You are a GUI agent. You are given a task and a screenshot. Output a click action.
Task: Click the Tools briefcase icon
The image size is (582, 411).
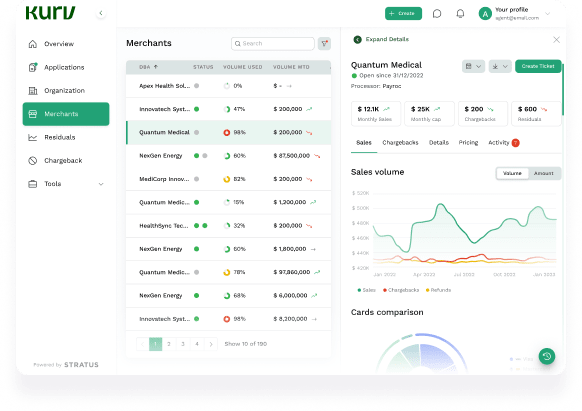[x=33, y=184]
